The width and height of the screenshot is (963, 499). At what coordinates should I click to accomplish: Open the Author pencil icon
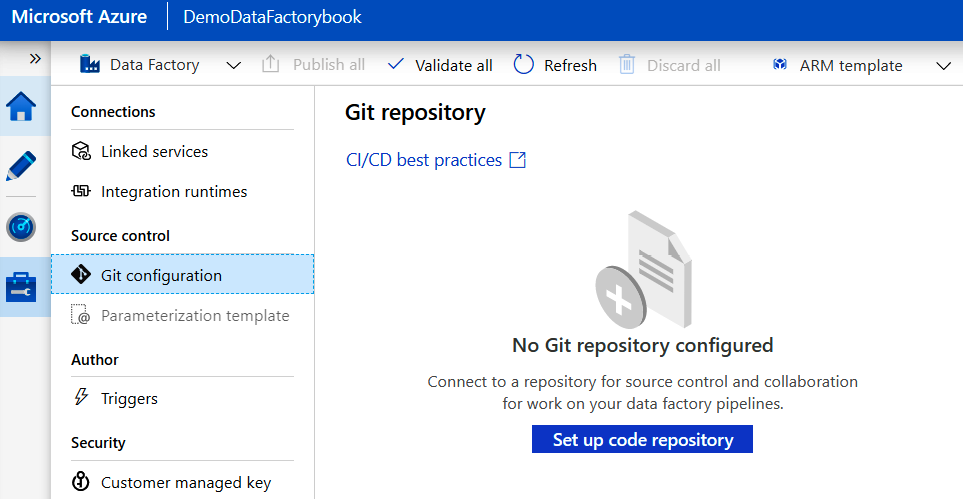22,166
